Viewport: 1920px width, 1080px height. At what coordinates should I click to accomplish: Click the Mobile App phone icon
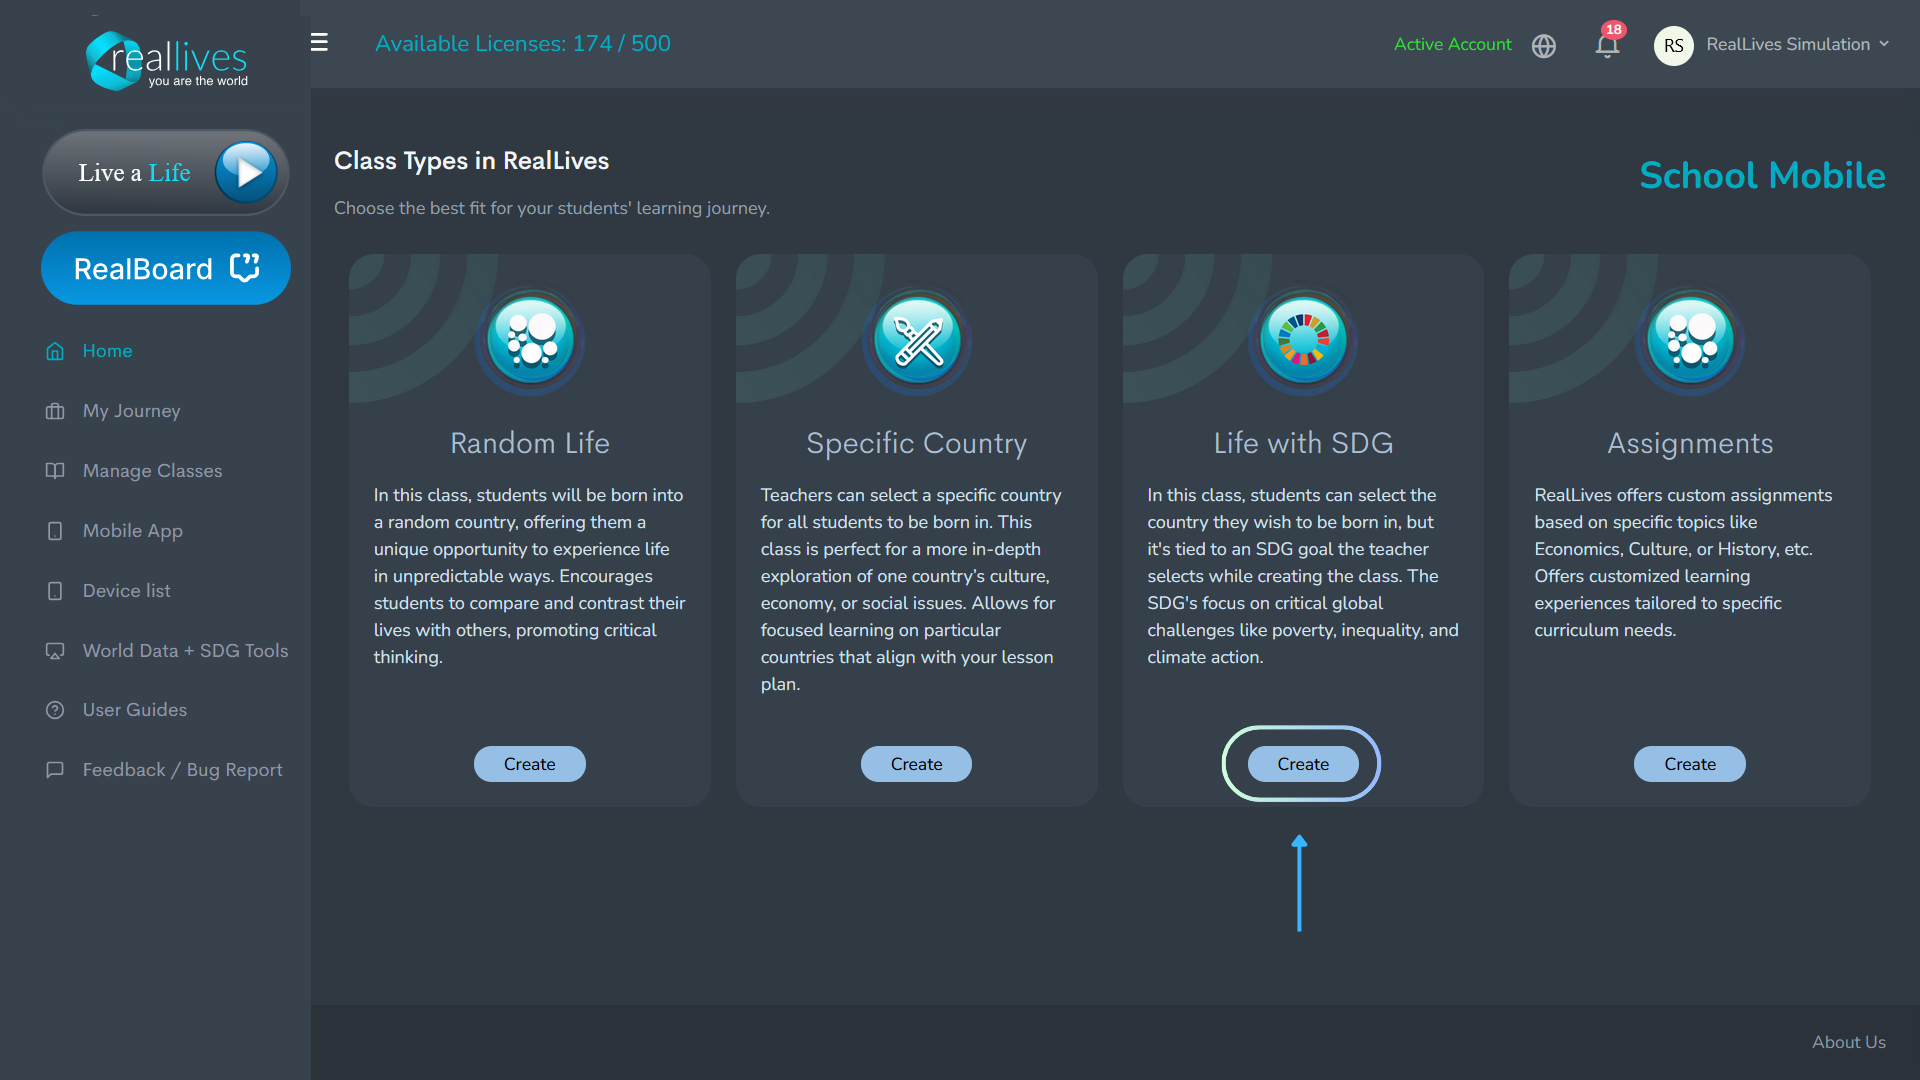coord(55,531)
